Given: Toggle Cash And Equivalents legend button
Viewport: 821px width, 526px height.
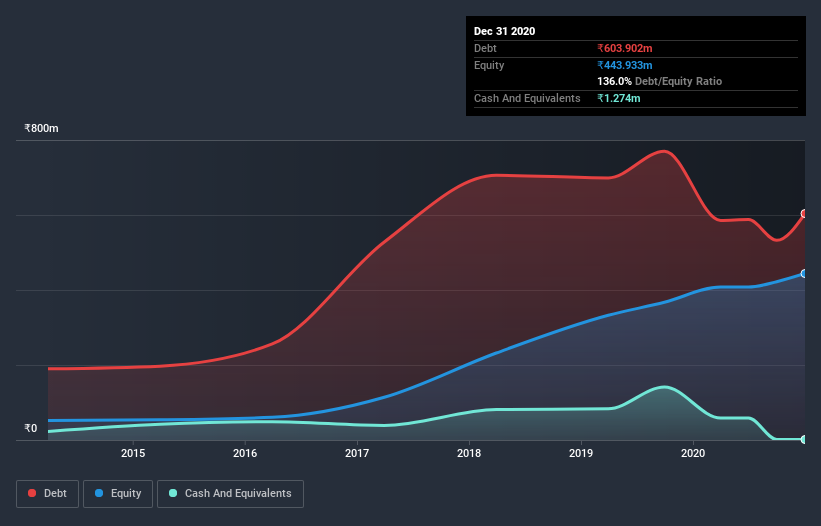Looking at the screenshot, I should click(230, 494).
